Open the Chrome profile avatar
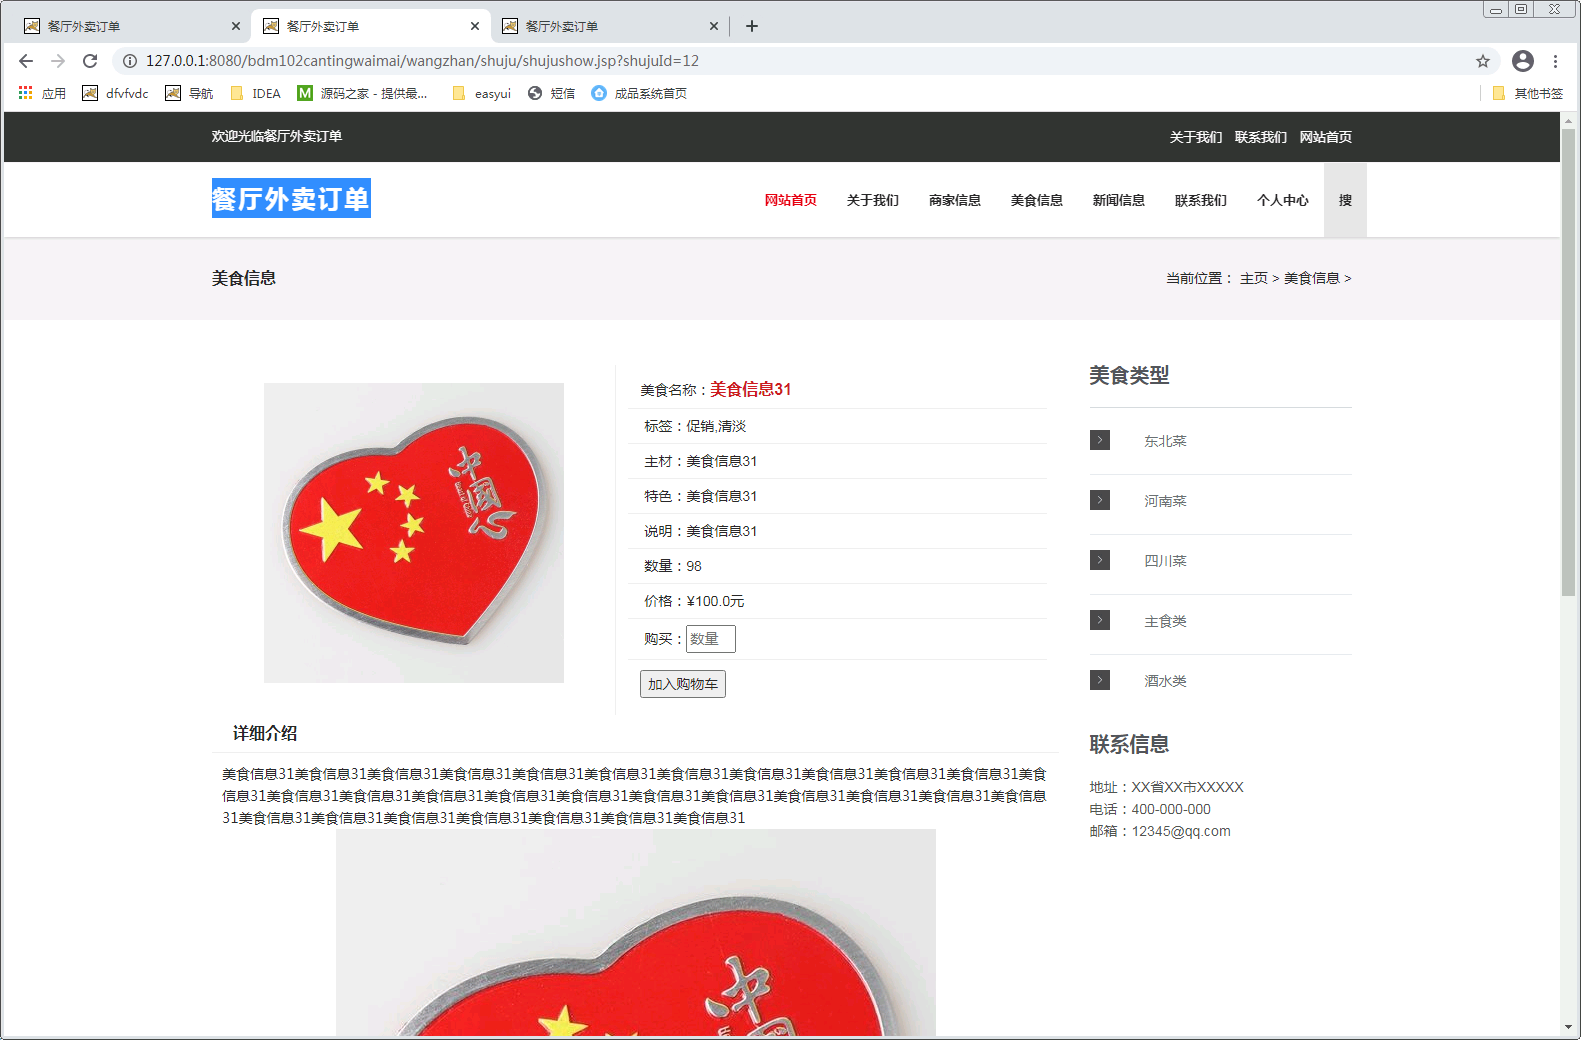The width and height of the screenshot is (1581, 1040). coord(1523,61)
